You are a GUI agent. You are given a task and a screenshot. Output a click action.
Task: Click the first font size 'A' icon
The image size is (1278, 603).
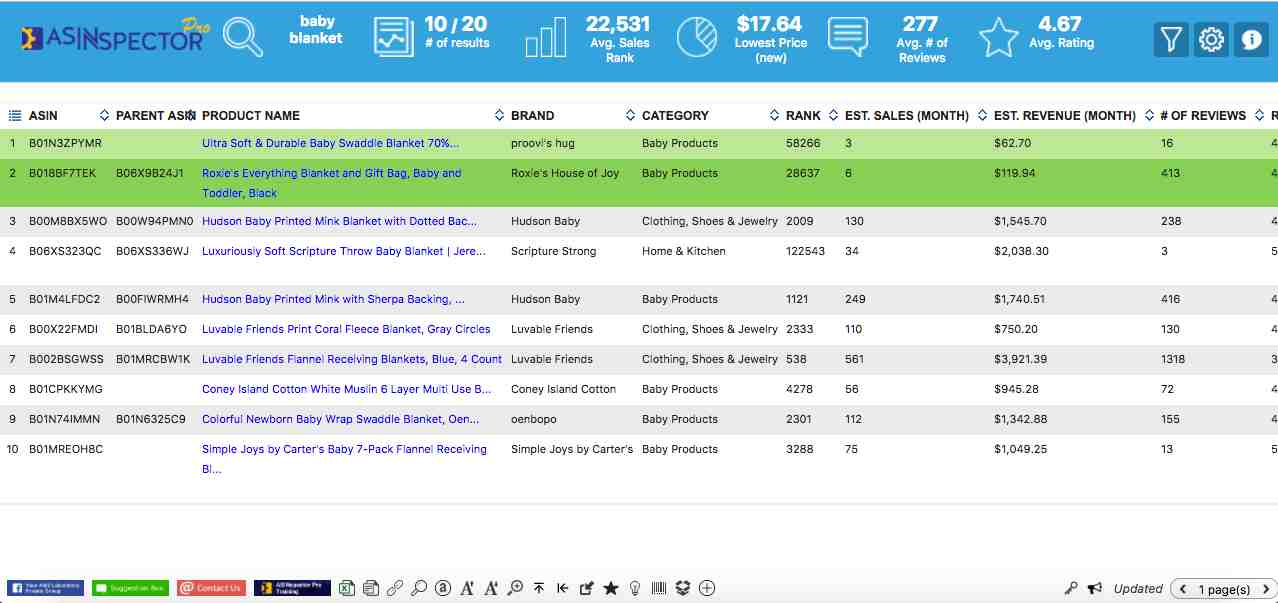point(467,588)
